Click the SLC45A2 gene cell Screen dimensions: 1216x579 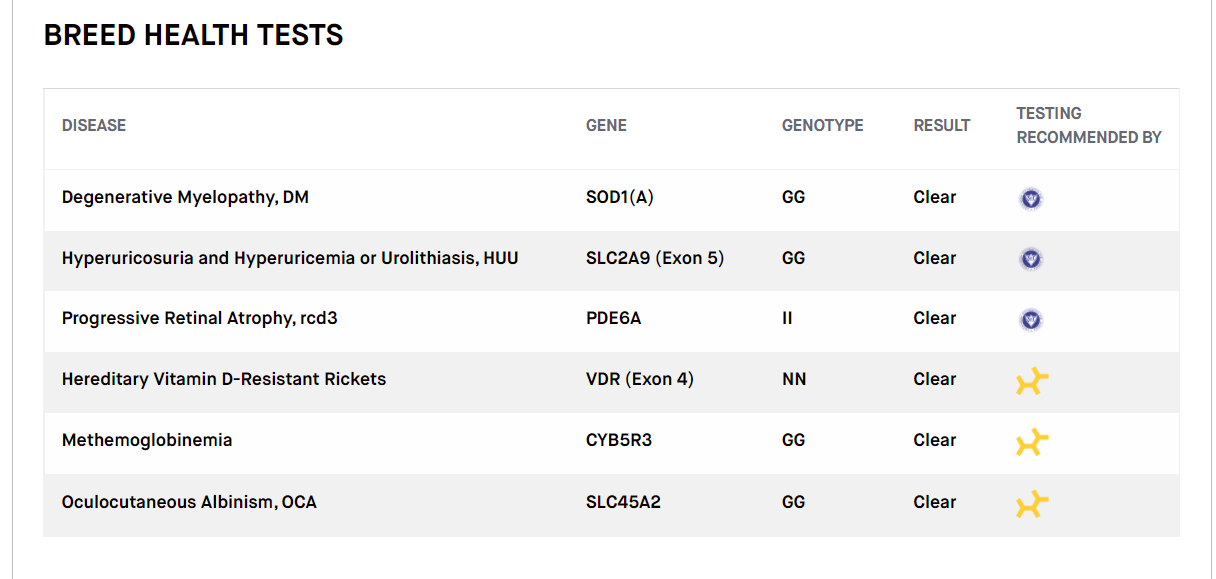tap(623, 502)
